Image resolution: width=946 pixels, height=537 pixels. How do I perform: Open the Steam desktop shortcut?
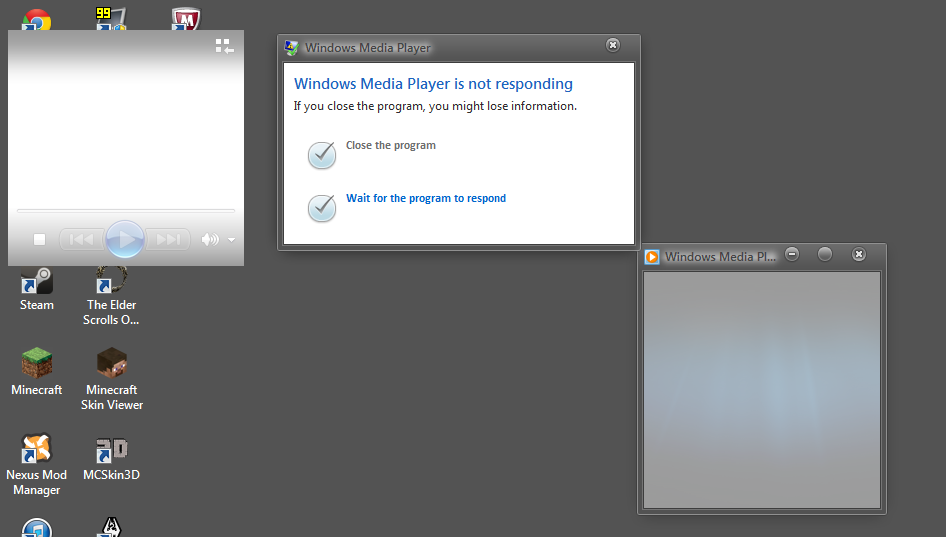(x=37, y=290)
